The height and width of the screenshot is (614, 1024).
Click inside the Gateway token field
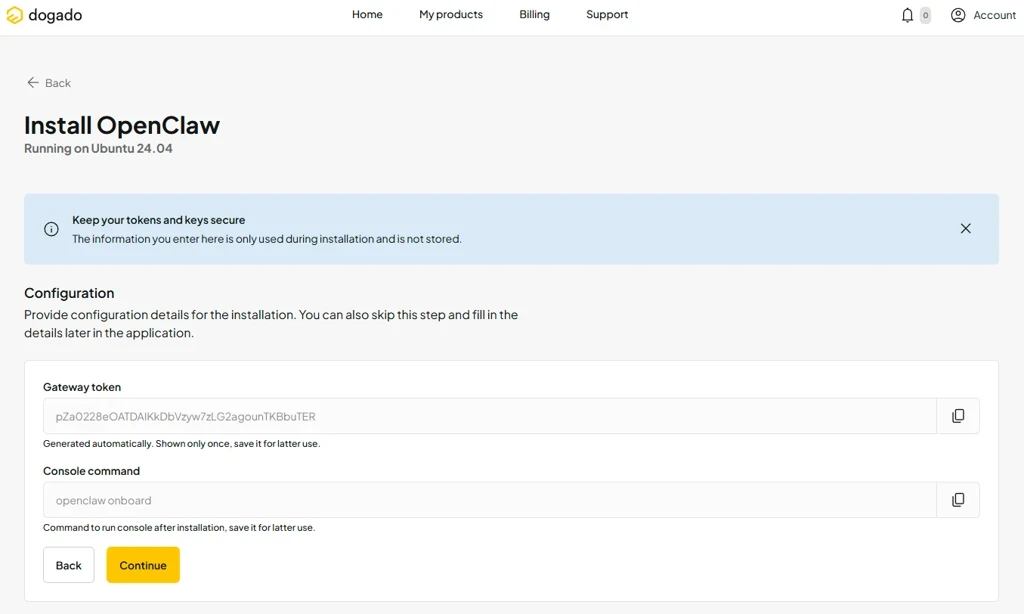pos(490,416)
